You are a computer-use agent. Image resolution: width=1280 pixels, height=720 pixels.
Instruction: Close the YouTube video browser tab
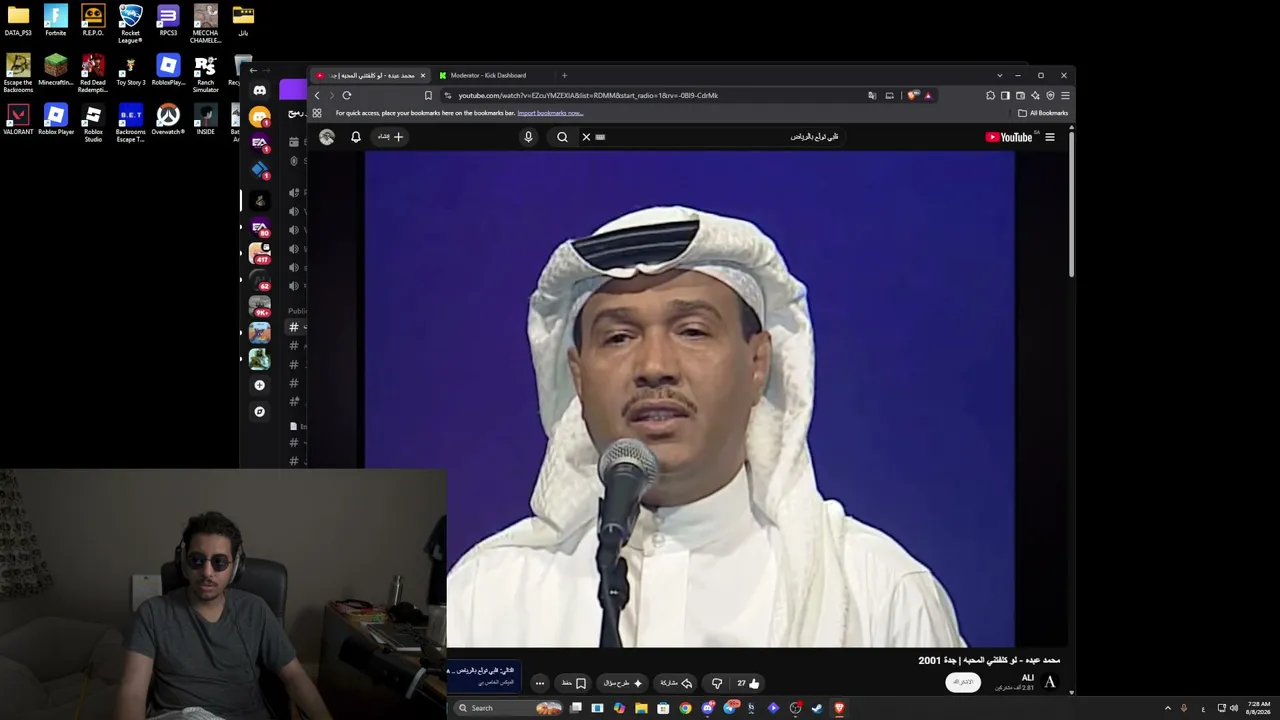tap(423, 75)
